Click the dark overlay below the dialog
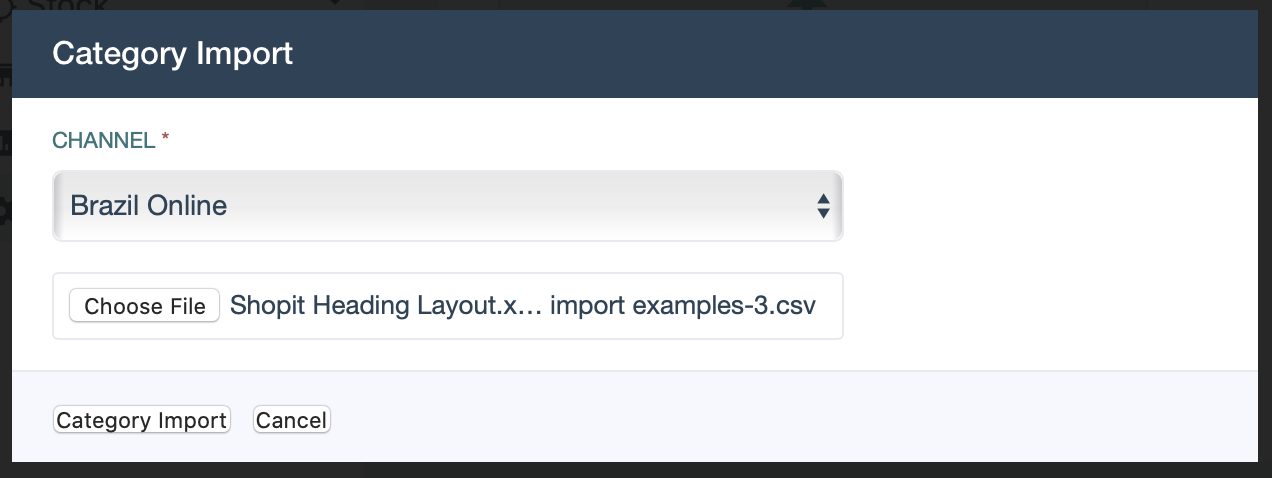 (634, 470)
